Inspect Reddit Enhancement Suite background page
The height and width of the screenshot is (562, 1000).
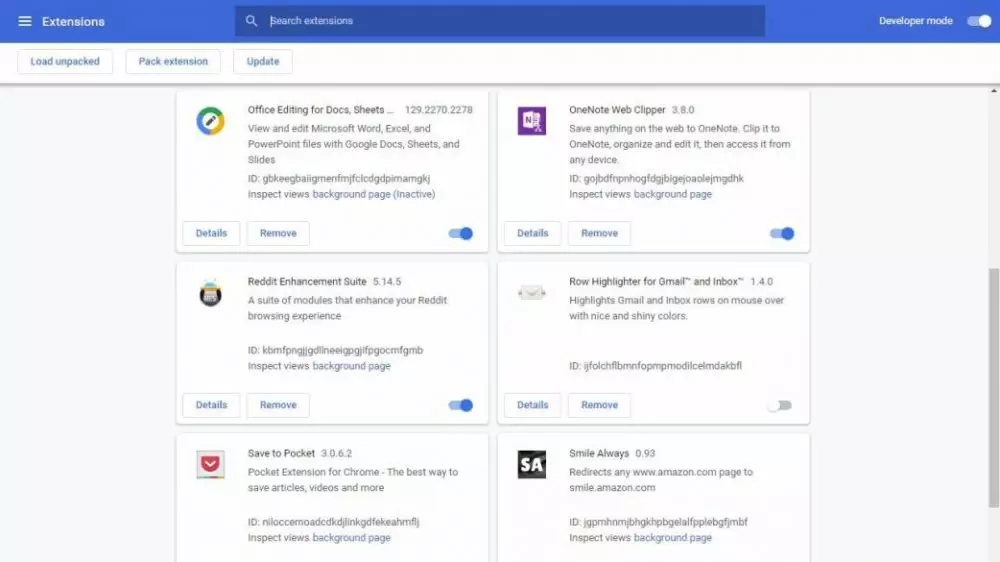[x=351, y=366]
